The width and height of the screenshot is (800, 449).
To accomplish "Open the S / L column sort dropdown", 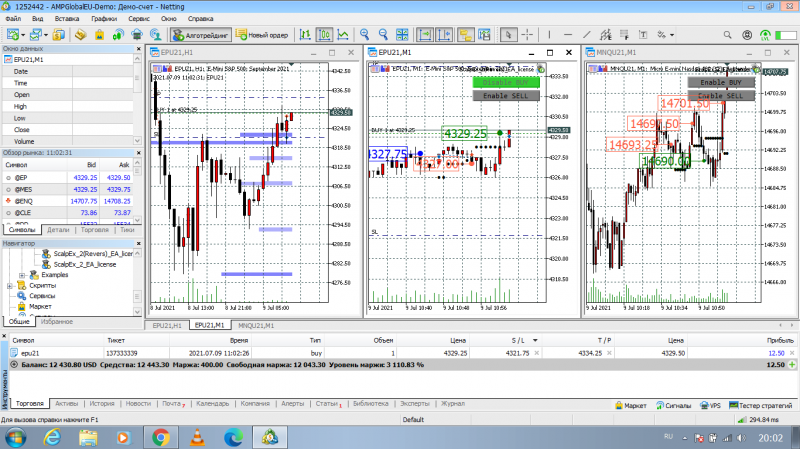I will (x=535, y=340).
